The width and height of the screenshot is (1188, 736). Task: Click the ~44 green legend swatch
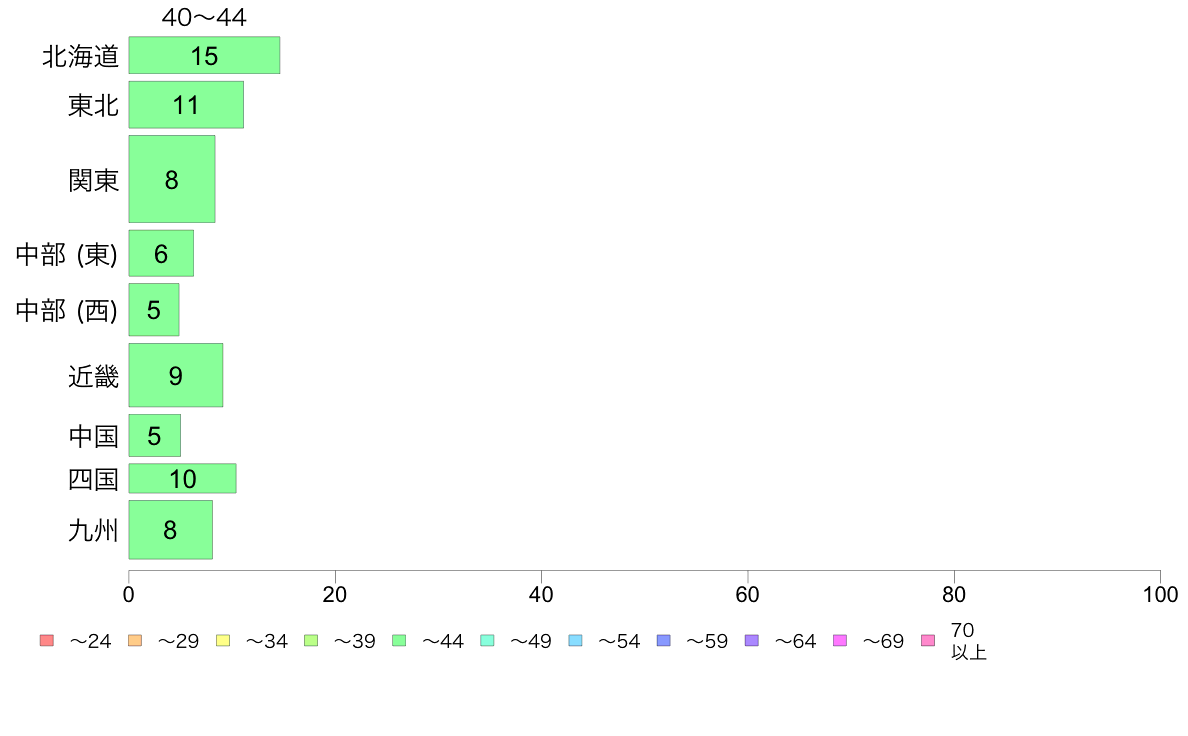[399, 640]
